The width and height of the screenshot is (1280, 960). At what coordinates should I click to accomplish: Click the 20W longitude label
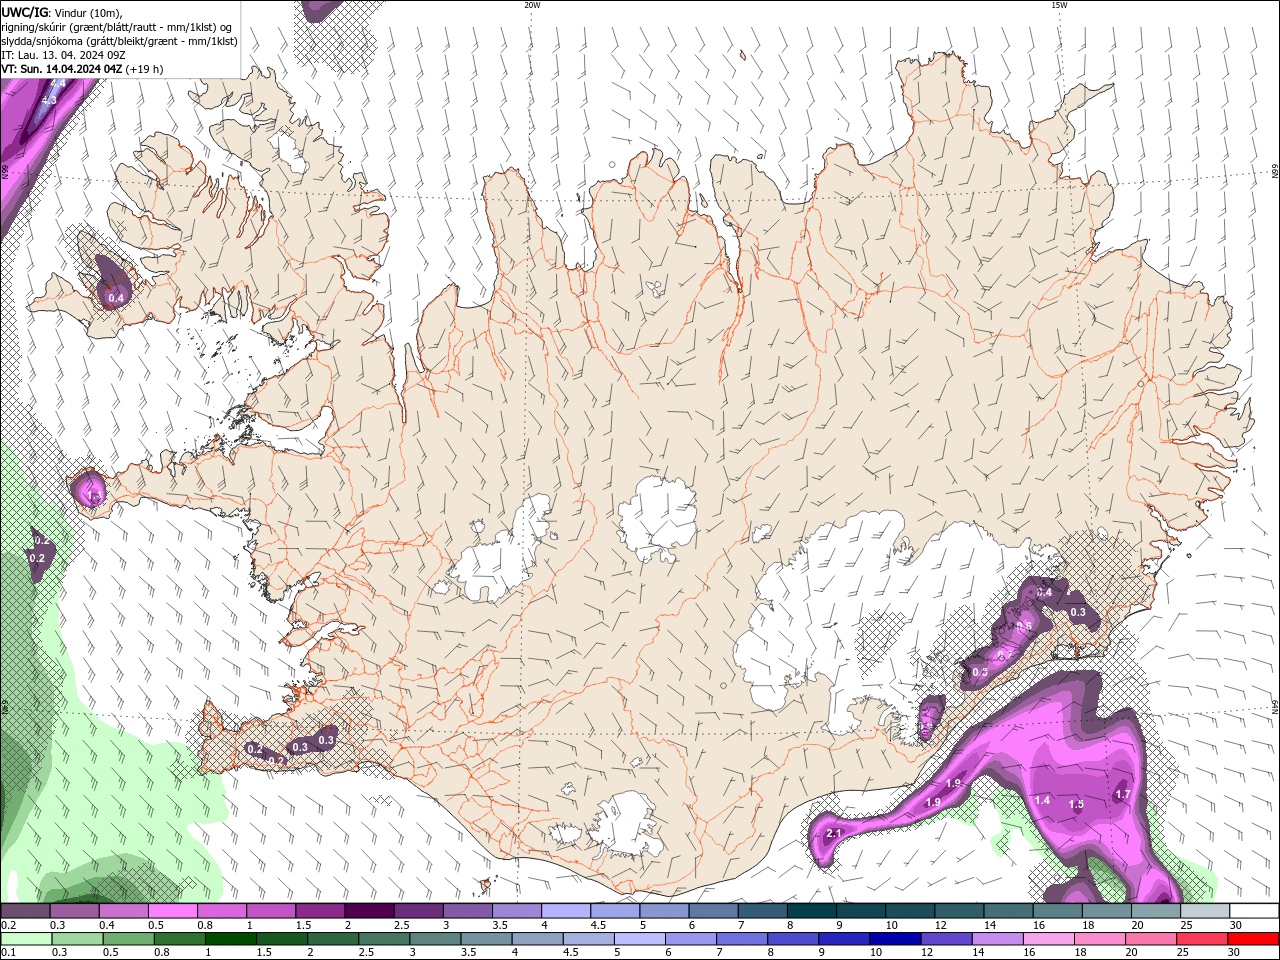click(x=532, y=5)
